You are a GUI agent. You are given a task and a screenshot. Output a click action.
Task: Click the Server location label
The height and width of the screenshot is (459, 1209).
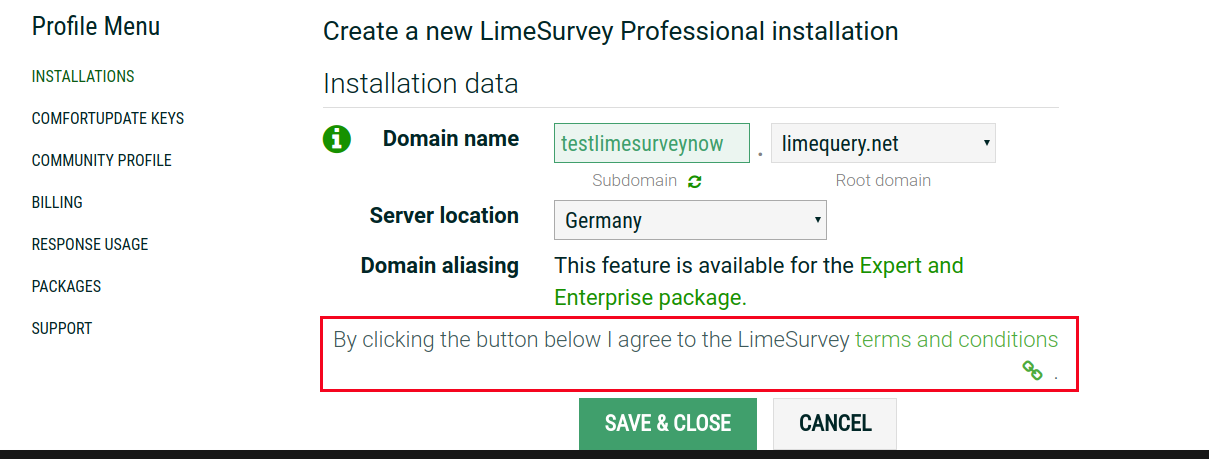(444, 216)
